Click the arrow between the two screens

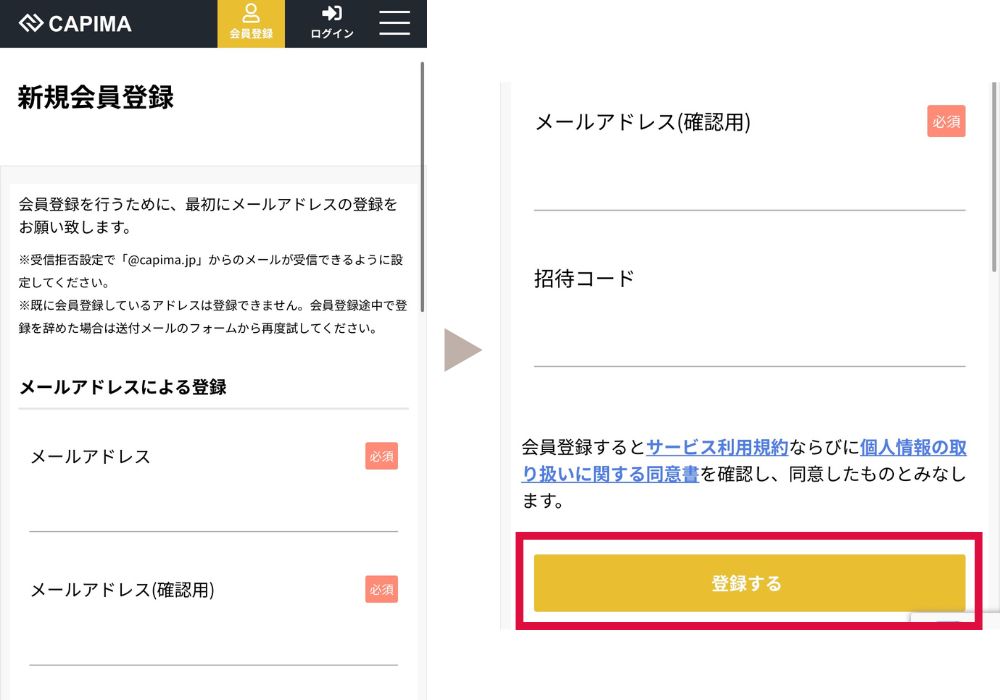[x=462, y=350]
